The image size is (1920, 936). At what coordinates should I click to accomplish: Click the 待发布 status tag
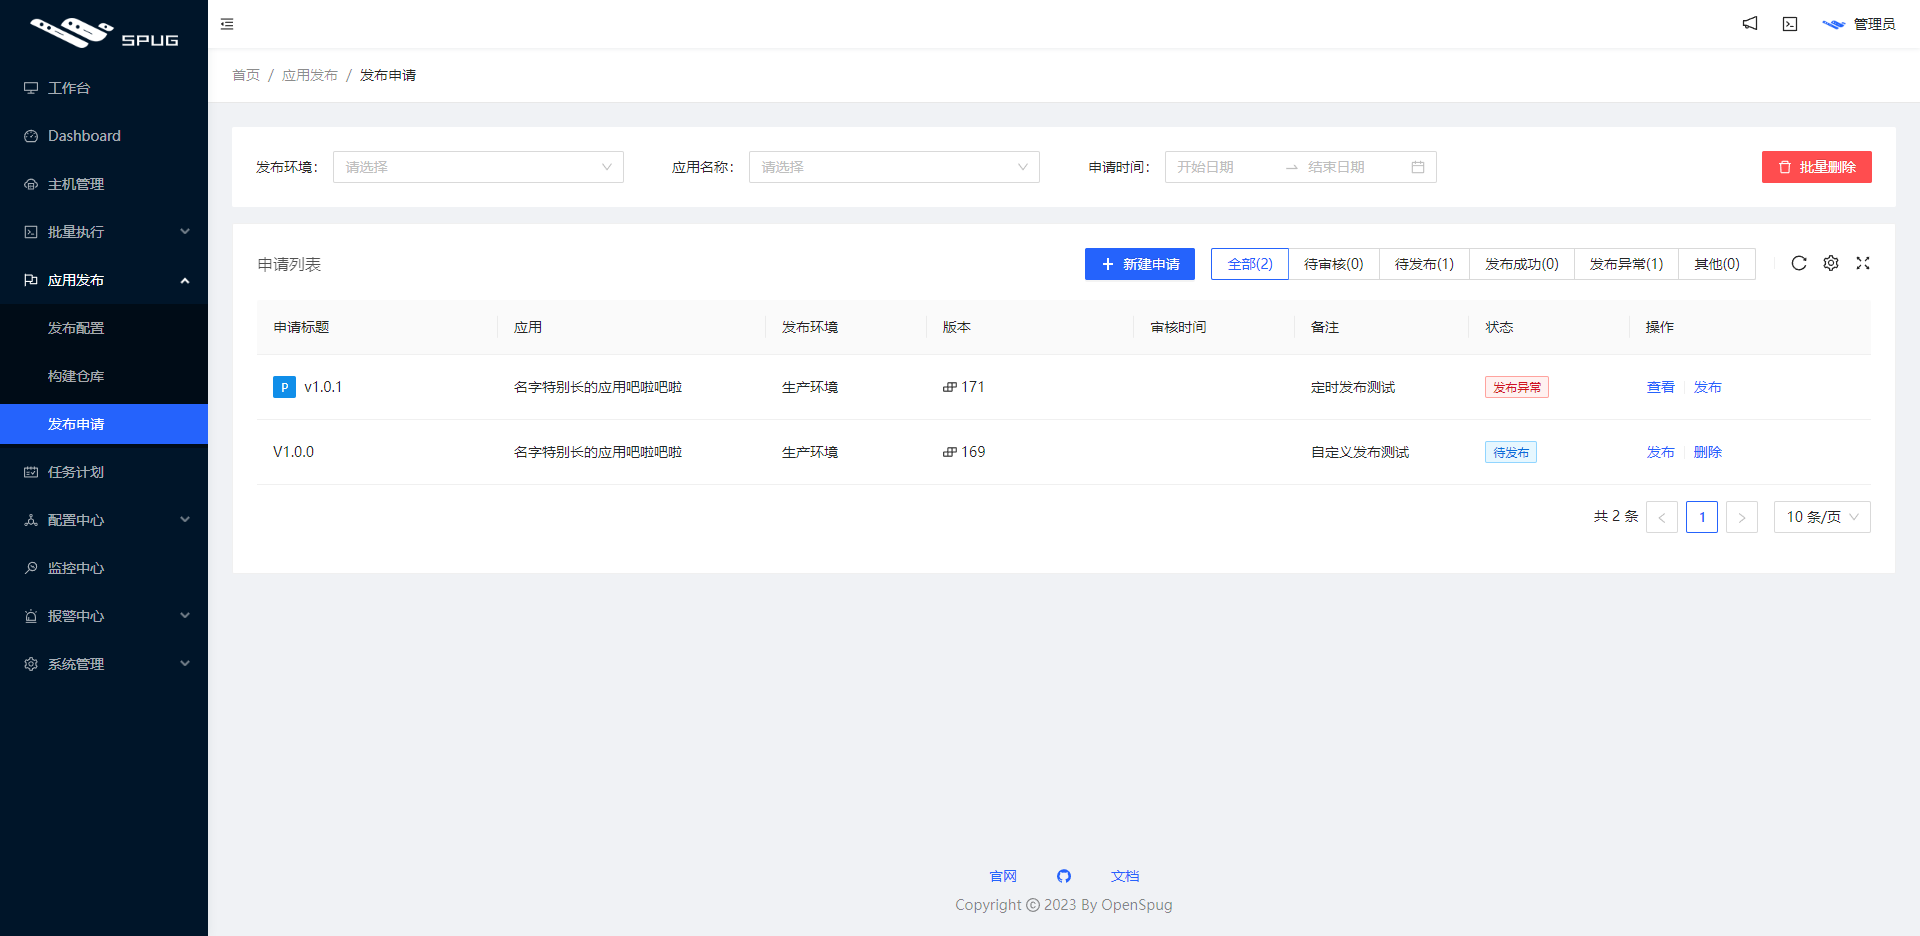click(x=1511, y=452)
